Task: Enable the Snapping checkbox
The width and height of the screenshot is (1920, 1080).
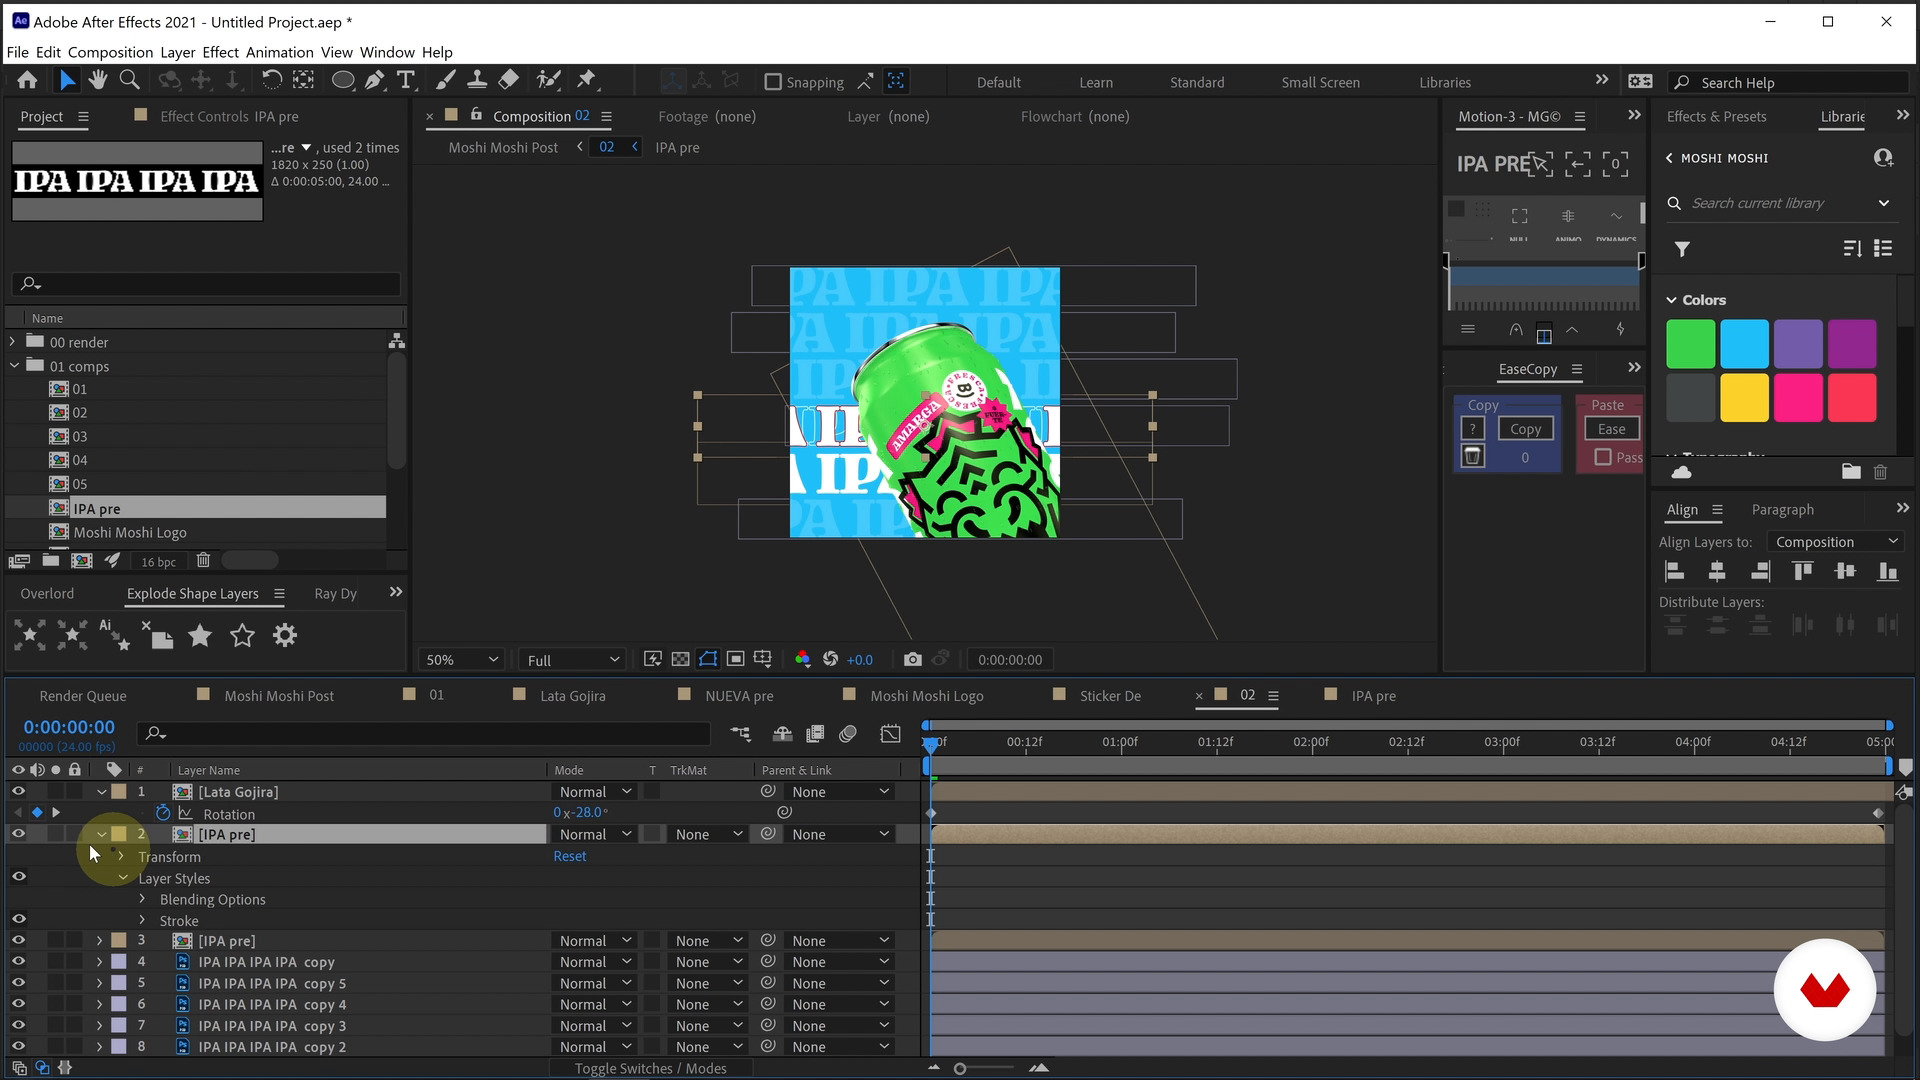Action: point(773,82)
